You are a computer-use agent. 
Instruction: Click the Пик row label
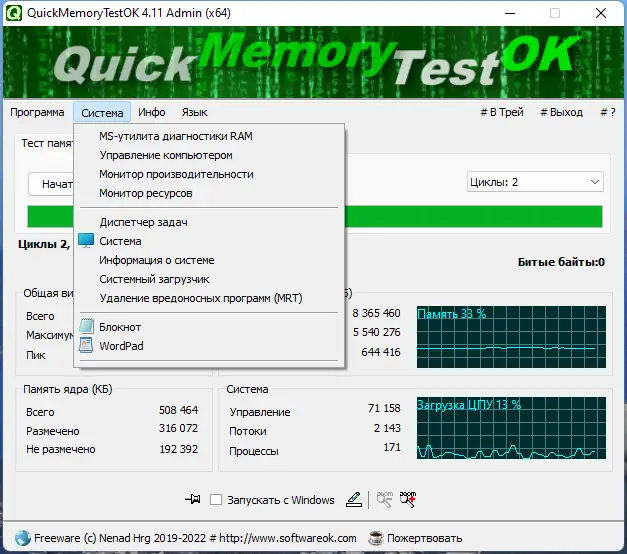click(36, 355)
